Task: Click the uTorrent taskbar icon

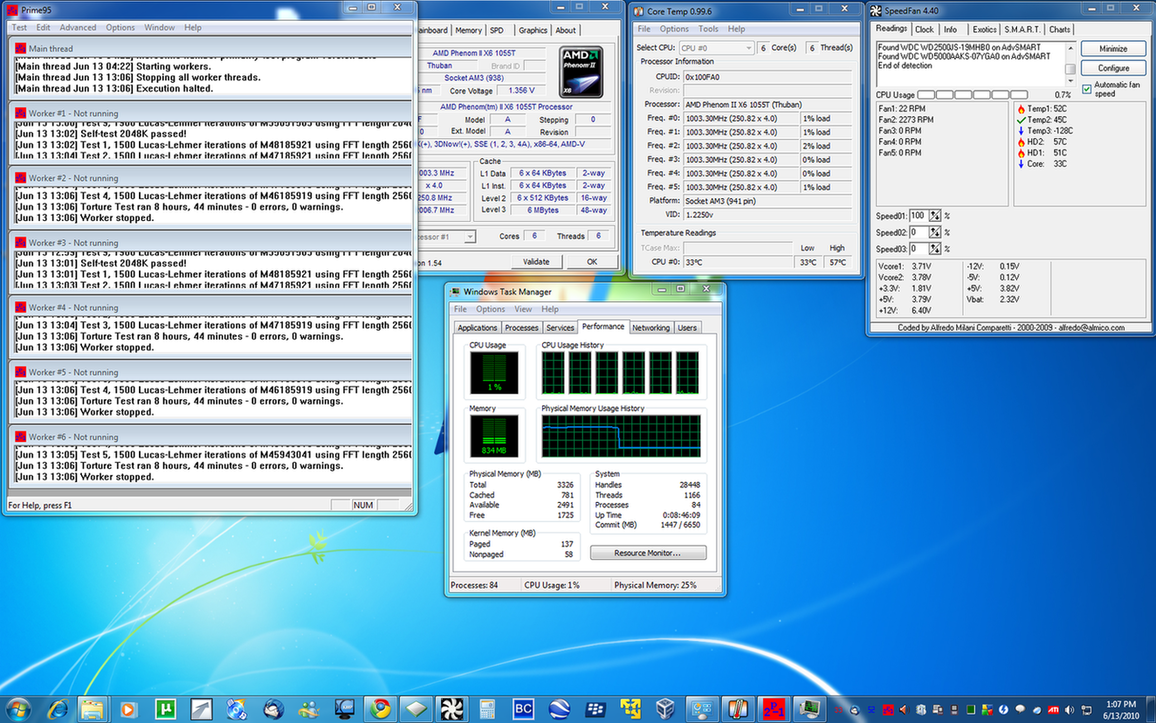Action: 164,709
